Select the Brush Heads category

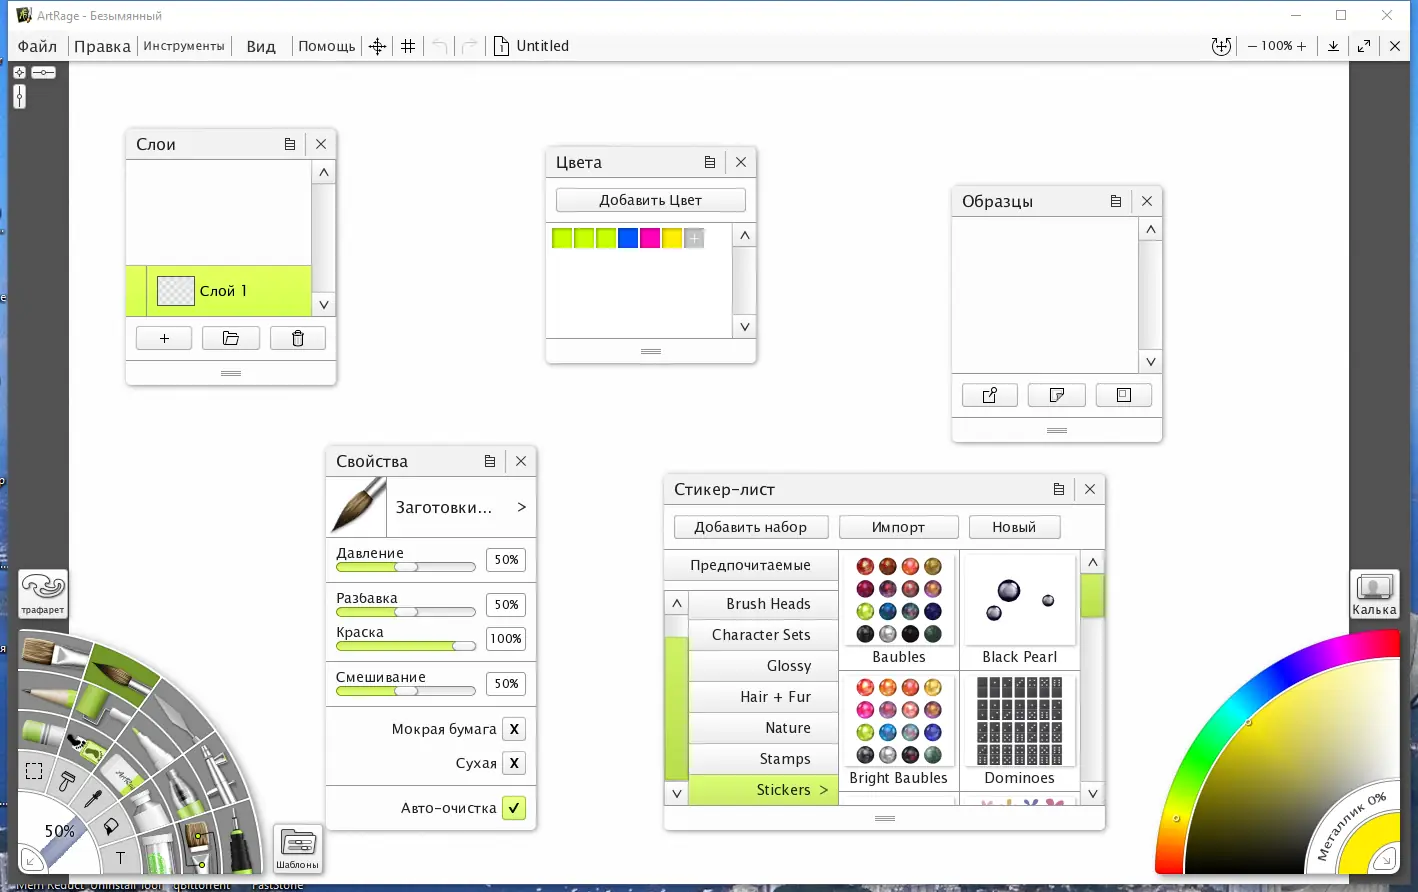point(764,604)
